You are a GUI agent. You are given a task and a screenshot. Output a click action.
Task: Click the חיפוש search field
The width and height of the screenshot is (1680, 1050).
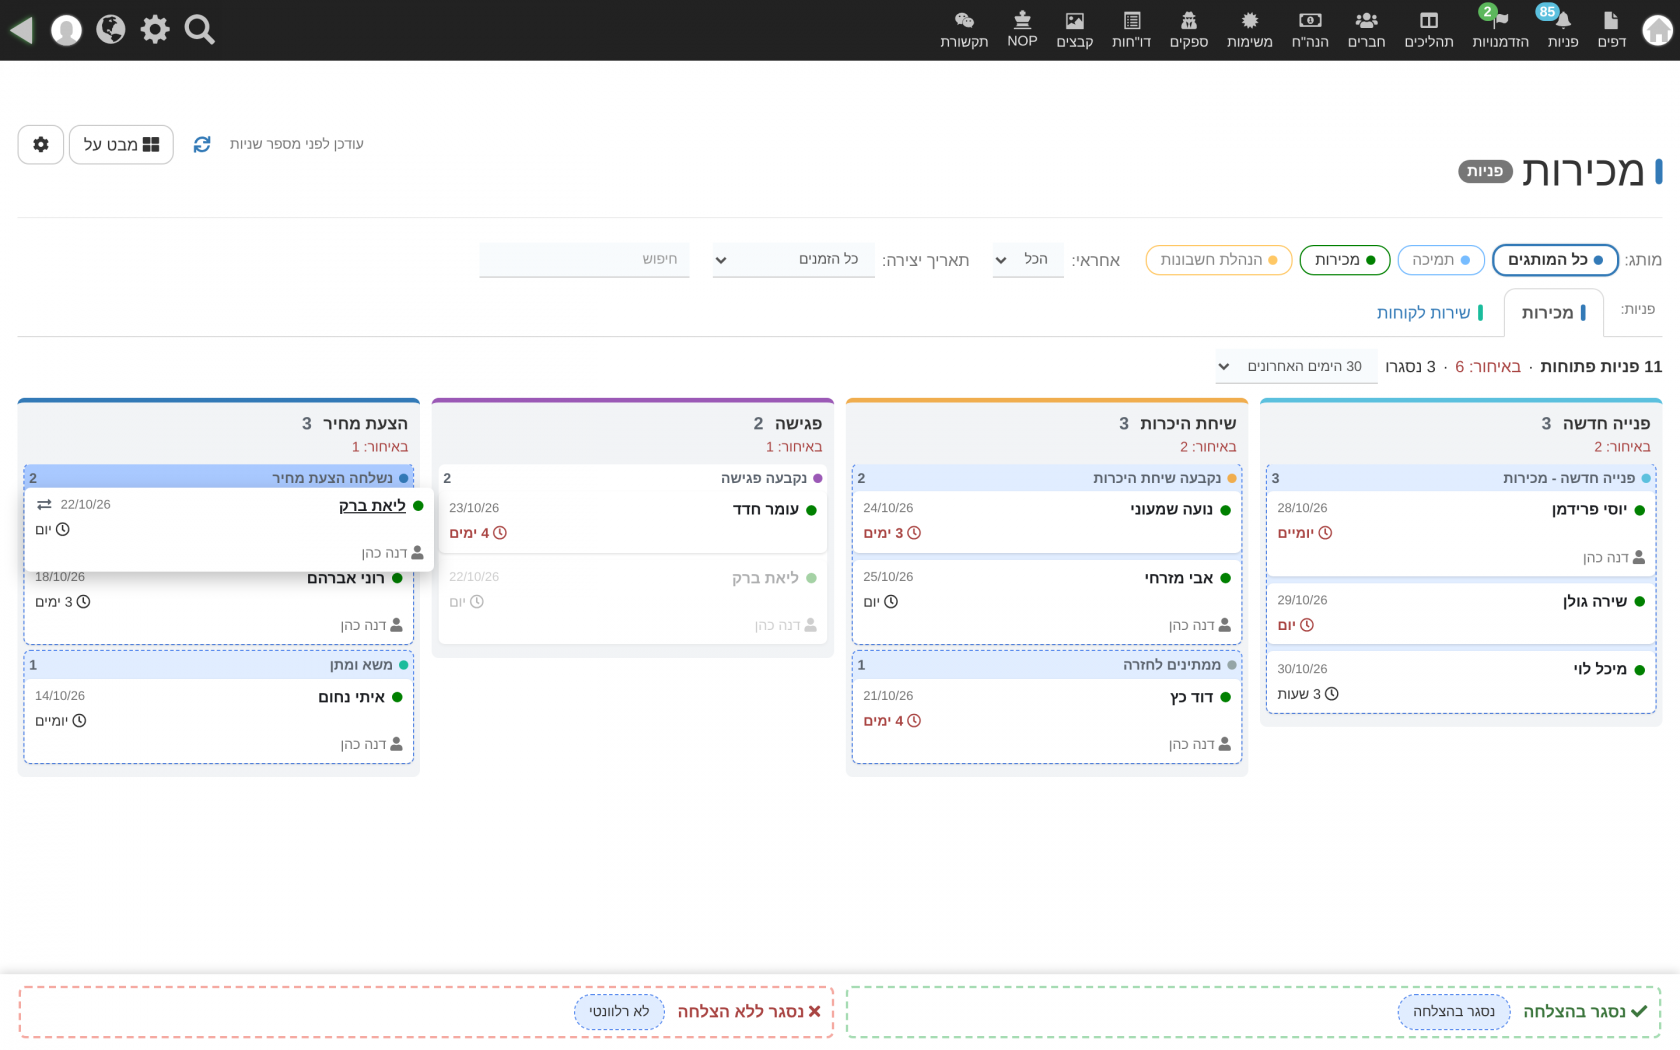pos(584,260)
